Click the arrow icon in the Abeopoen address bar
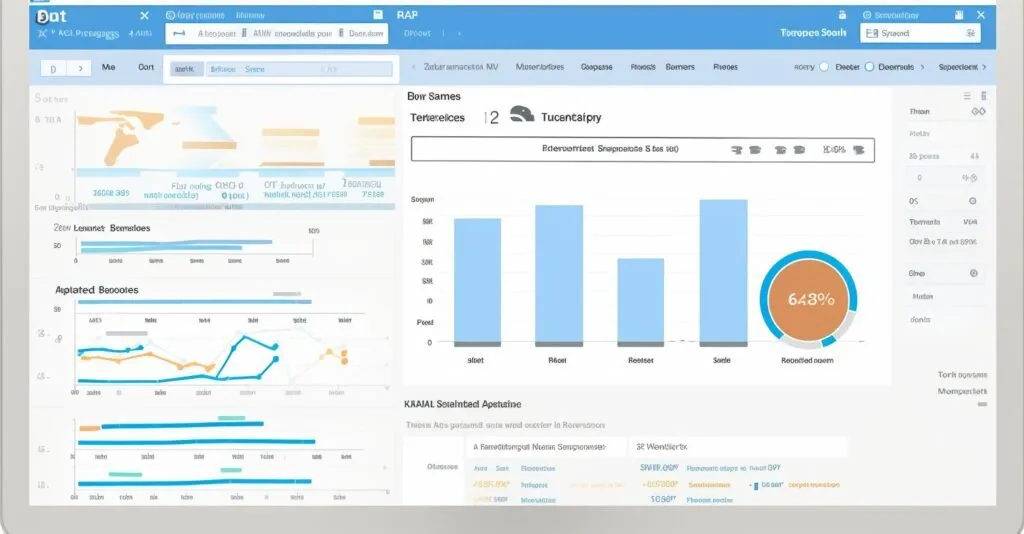 click(x=180, y=33)
